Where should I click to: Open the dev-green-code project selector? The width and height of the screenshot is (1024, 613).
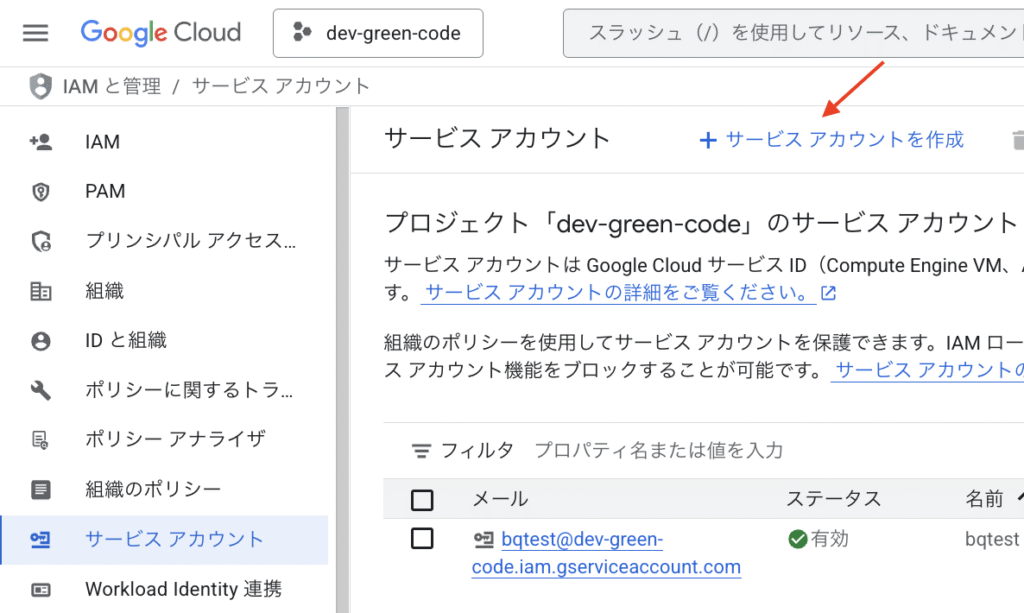(x=378, y=33)
